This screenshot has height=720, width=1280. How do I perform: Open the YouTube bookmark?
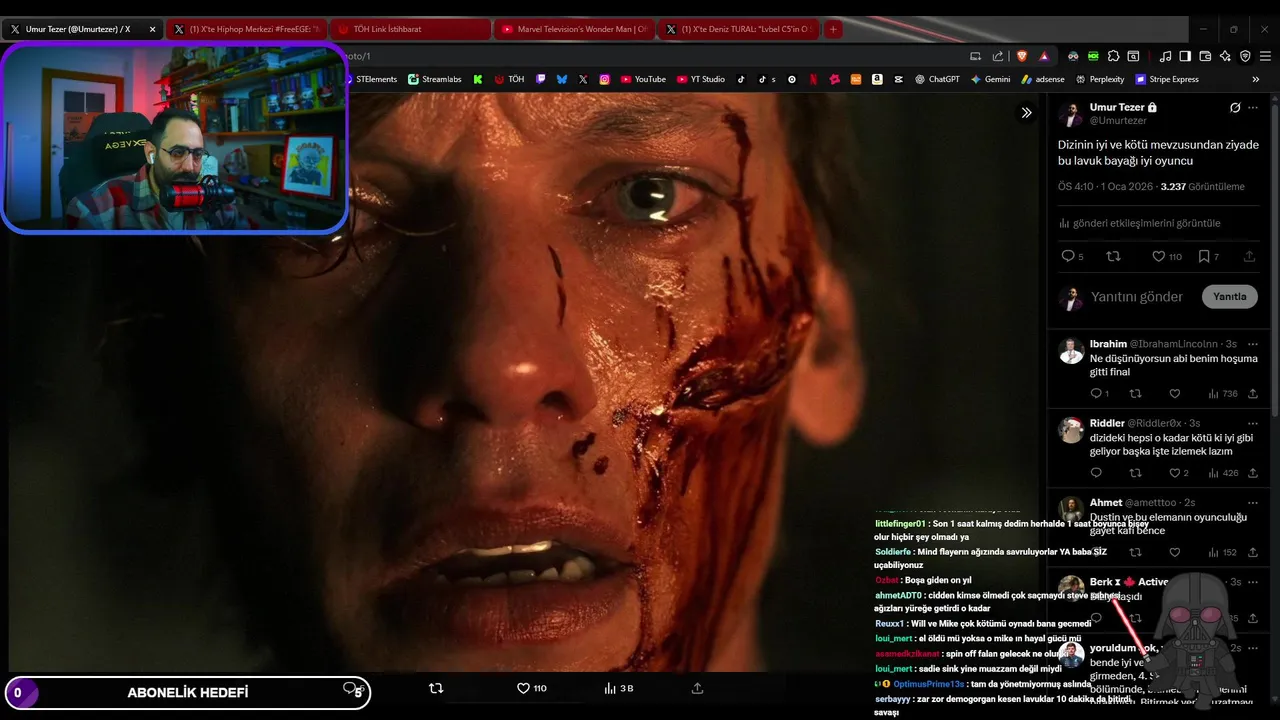(643, 79)
